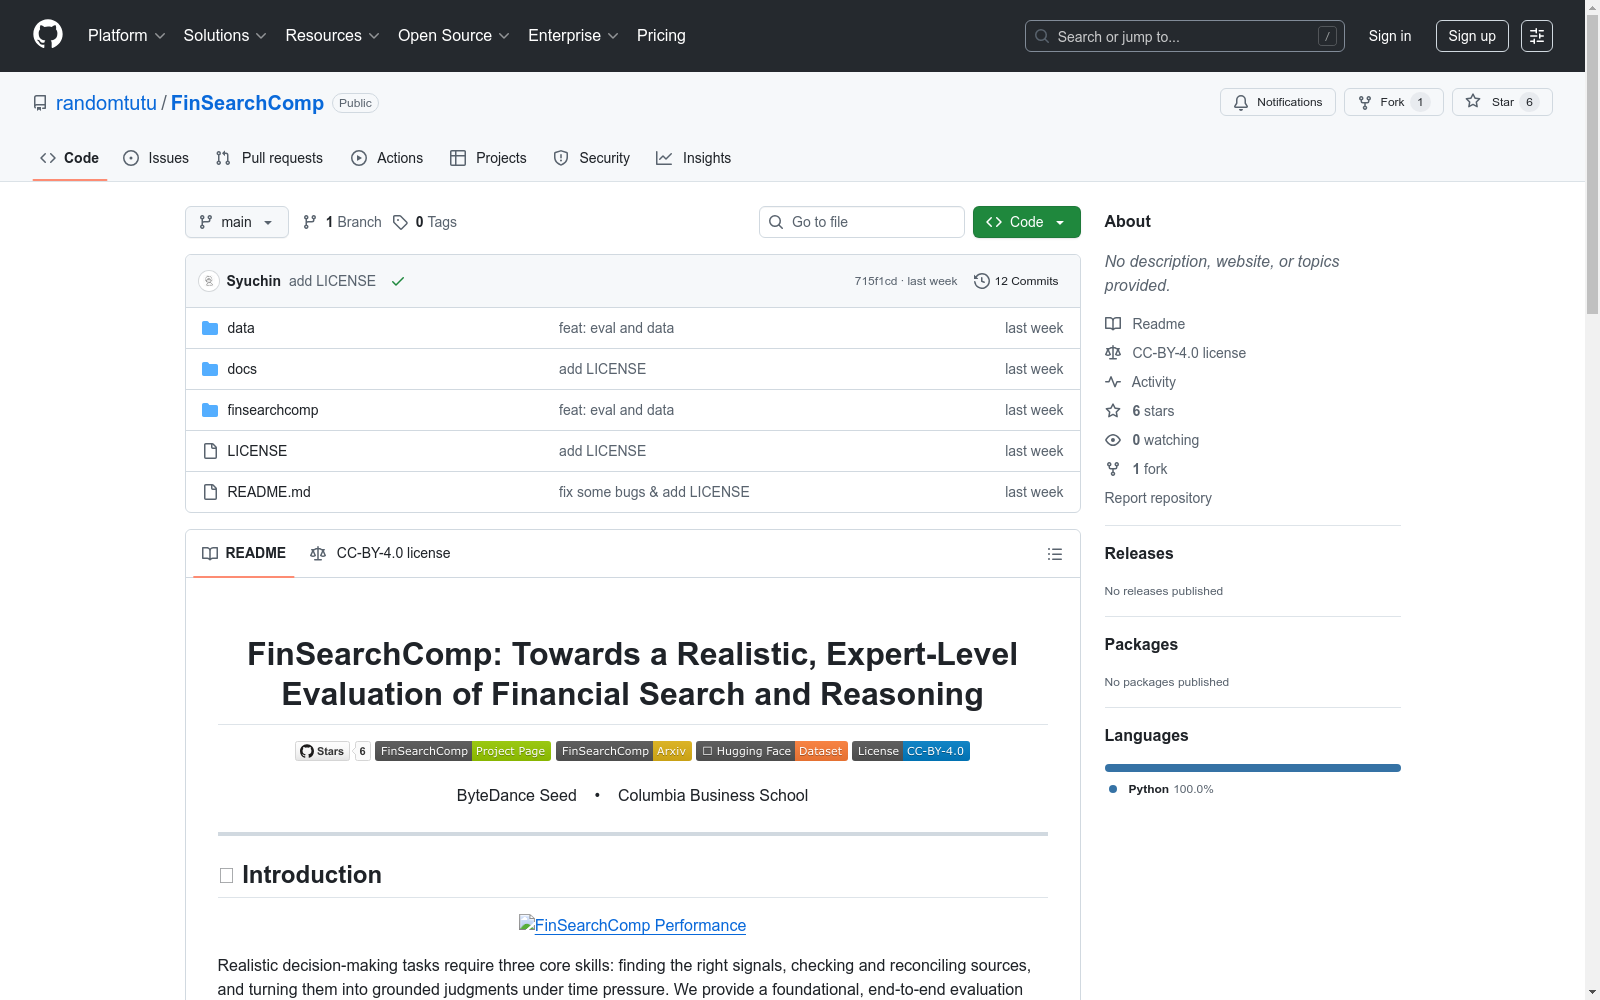Open the 12 Commits link
The image size is (1600, 1000).
(1016, 281)
